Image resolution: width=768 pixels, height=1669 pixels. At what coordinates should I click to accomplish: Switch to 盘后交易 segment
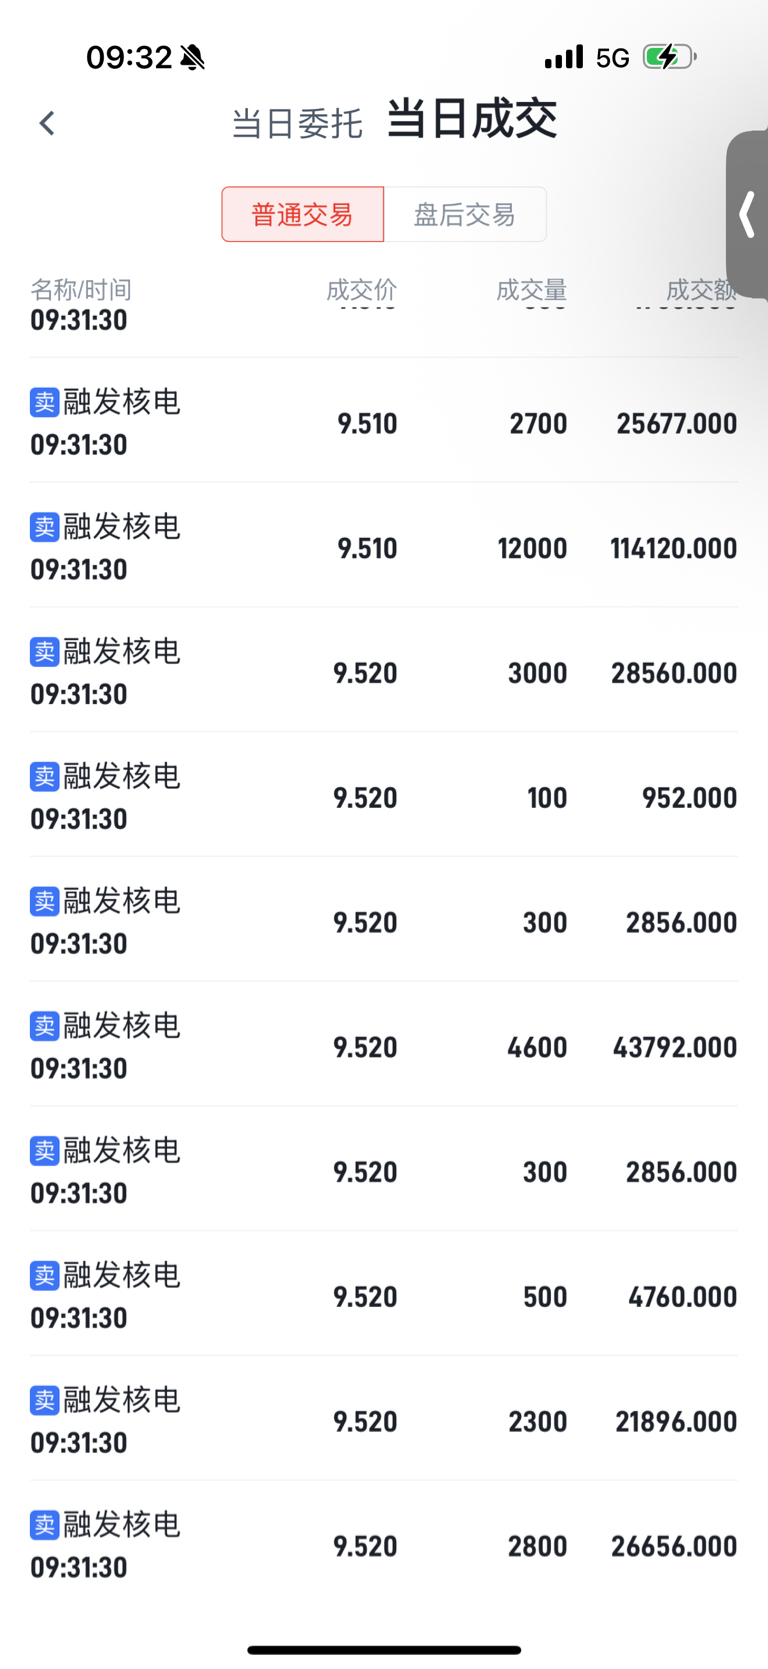(x=464, y=214)
